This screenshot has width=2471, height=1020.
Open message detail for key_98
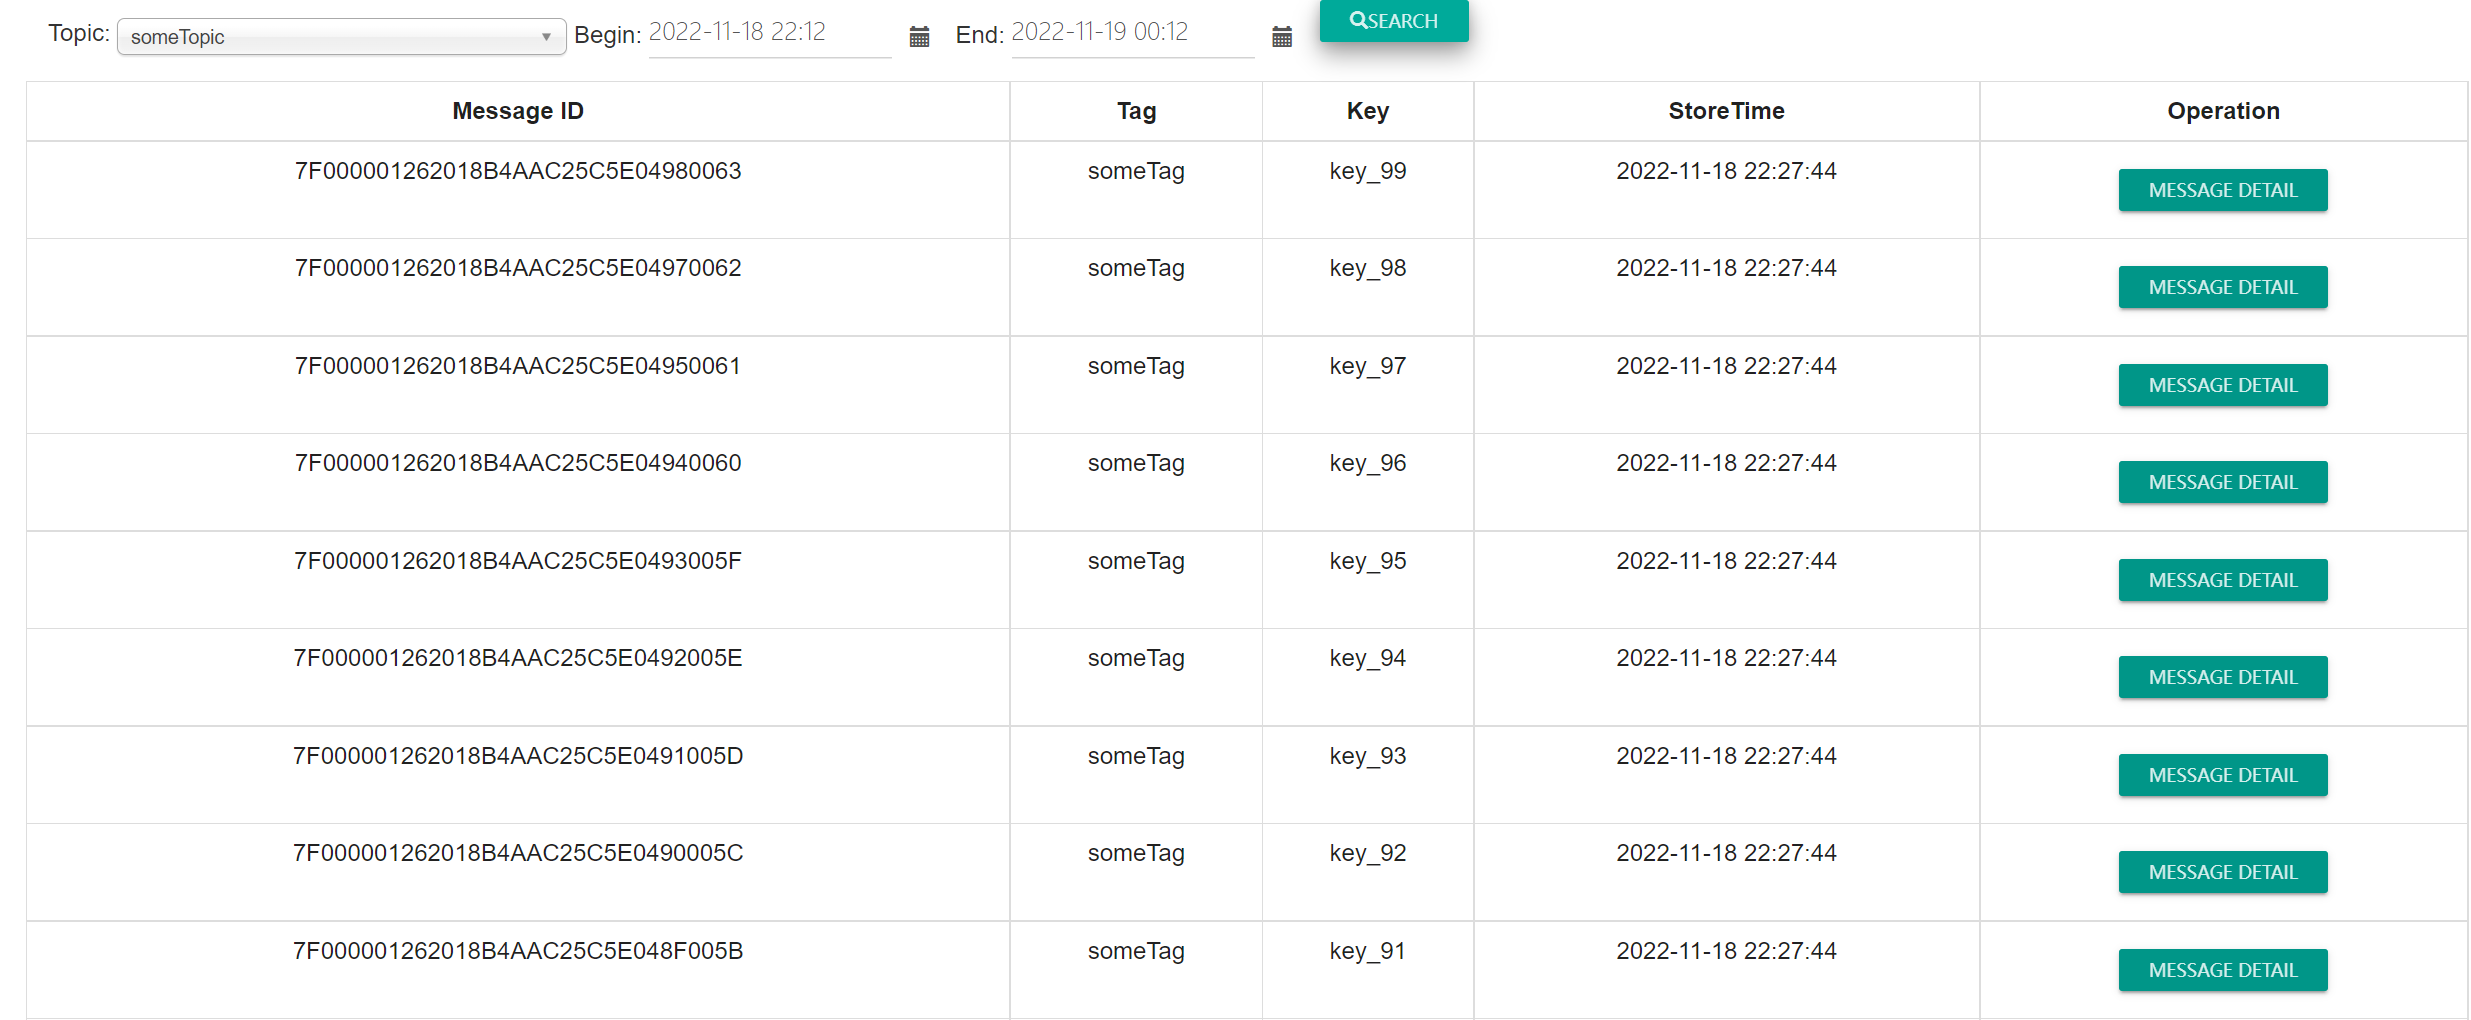[2223, 287]
